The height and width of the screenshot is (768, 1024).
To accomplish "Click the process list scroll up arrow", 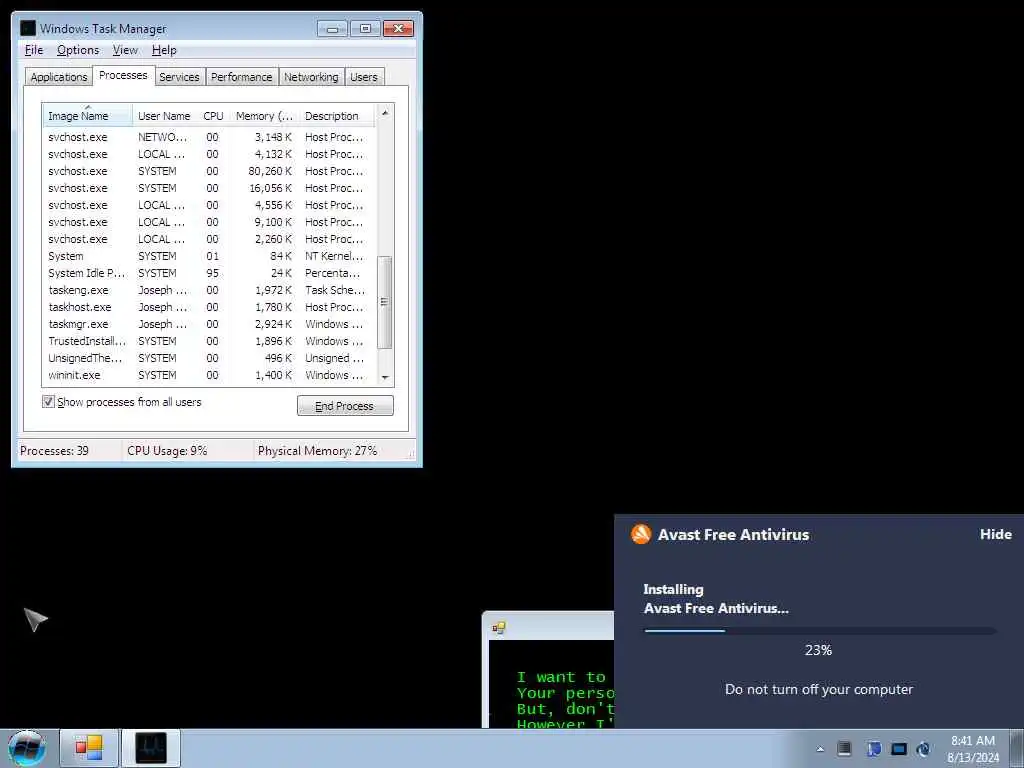I will pos(385,113).
